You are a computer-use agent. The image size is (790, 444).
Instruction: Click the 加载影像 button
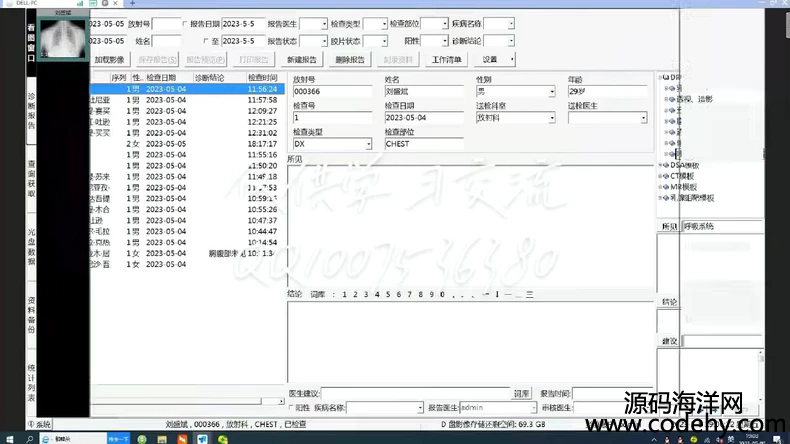click(x=109, y=59)
